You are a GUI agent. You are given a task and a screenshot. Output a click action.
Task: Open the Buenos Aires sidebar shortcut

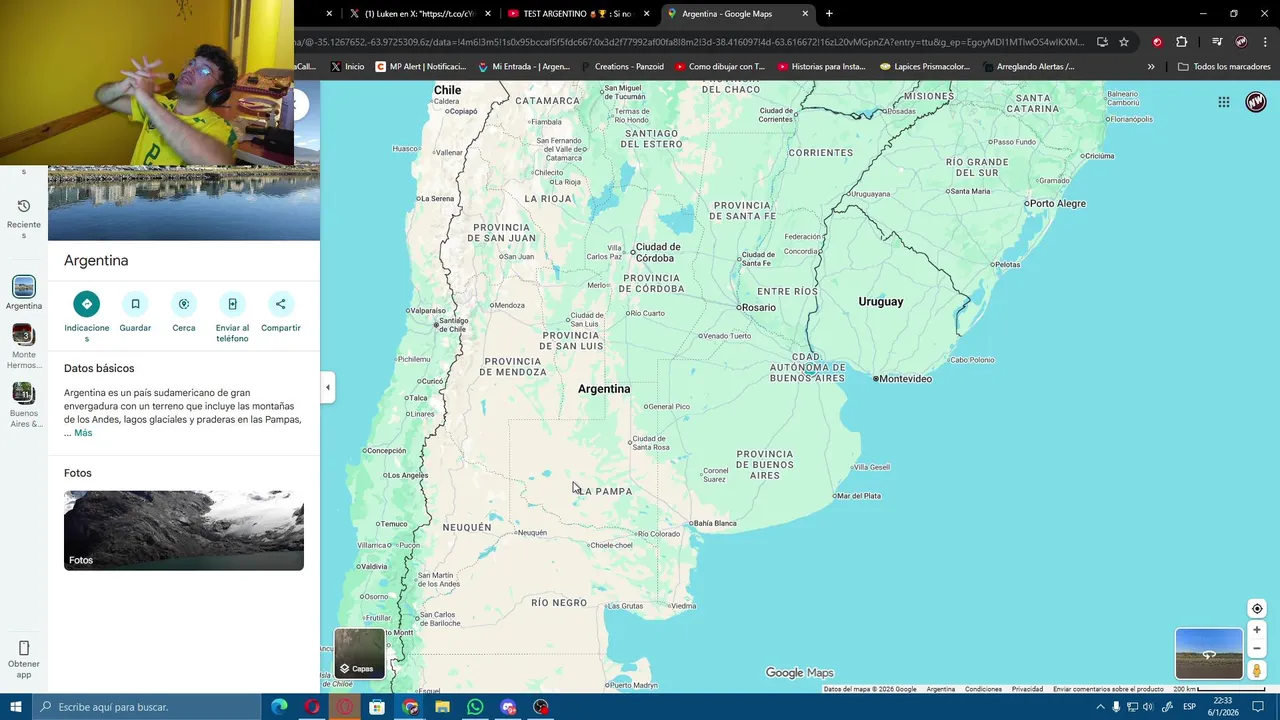(24, 404)
